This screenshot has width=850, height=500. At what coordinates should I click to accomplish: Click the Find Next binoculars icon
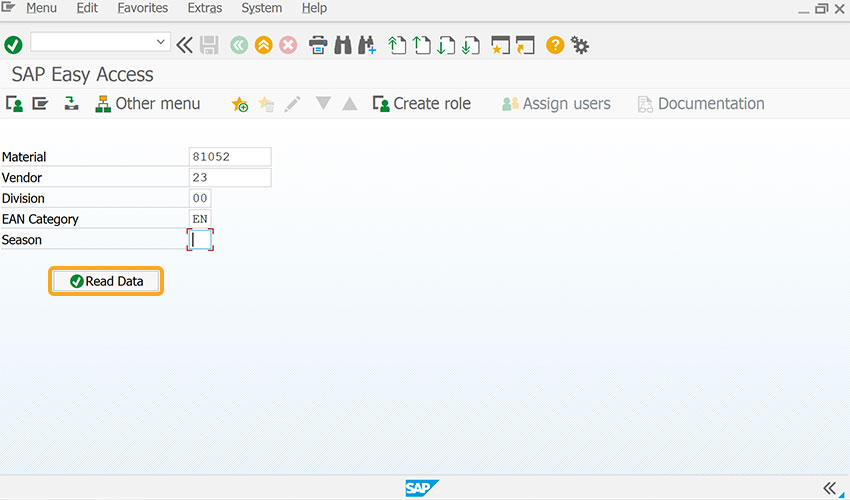367,45
